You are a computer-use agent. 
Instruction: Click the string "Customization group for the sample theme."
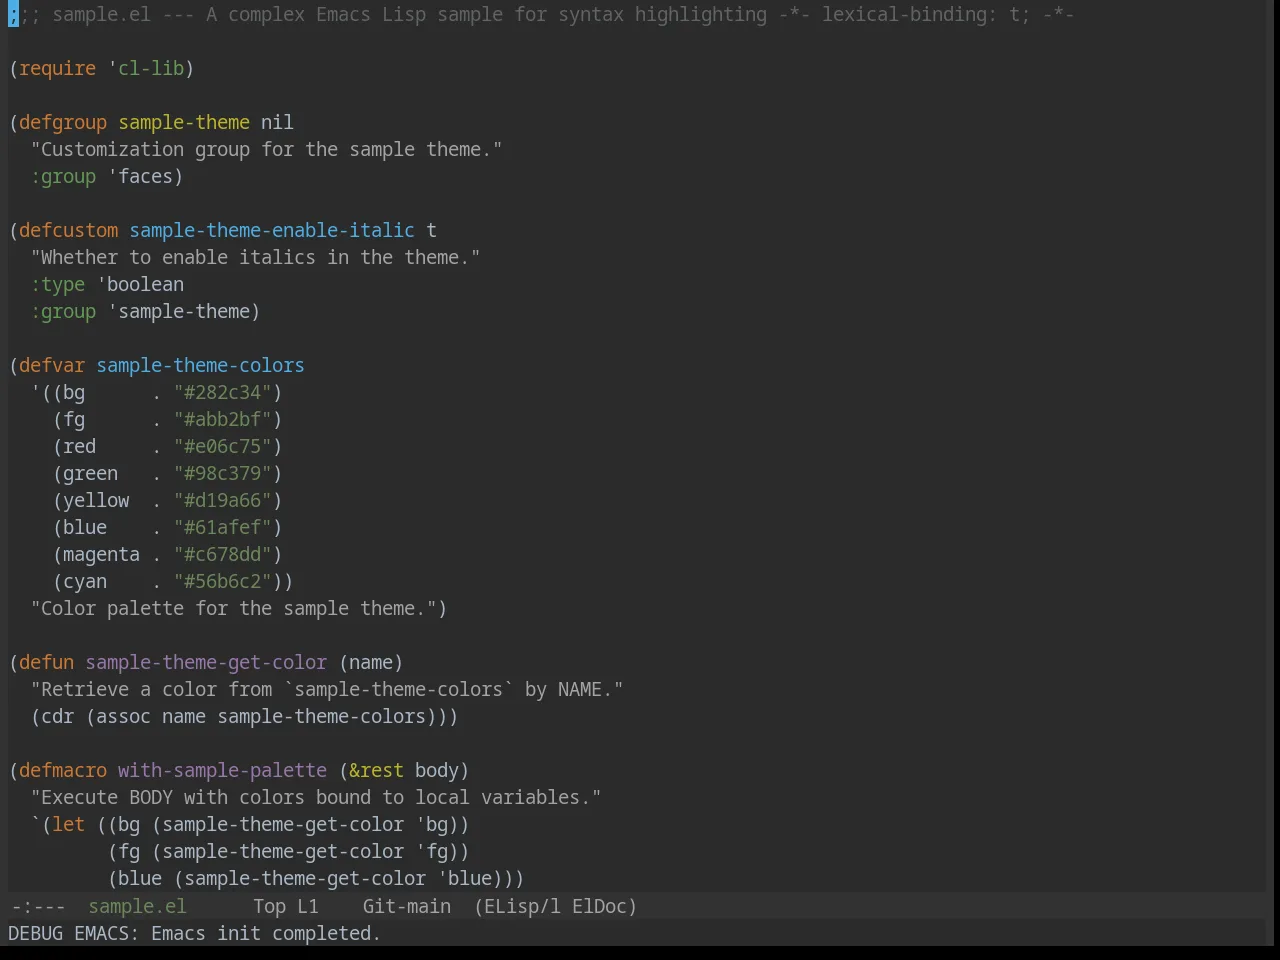click(x=266, y=149)
